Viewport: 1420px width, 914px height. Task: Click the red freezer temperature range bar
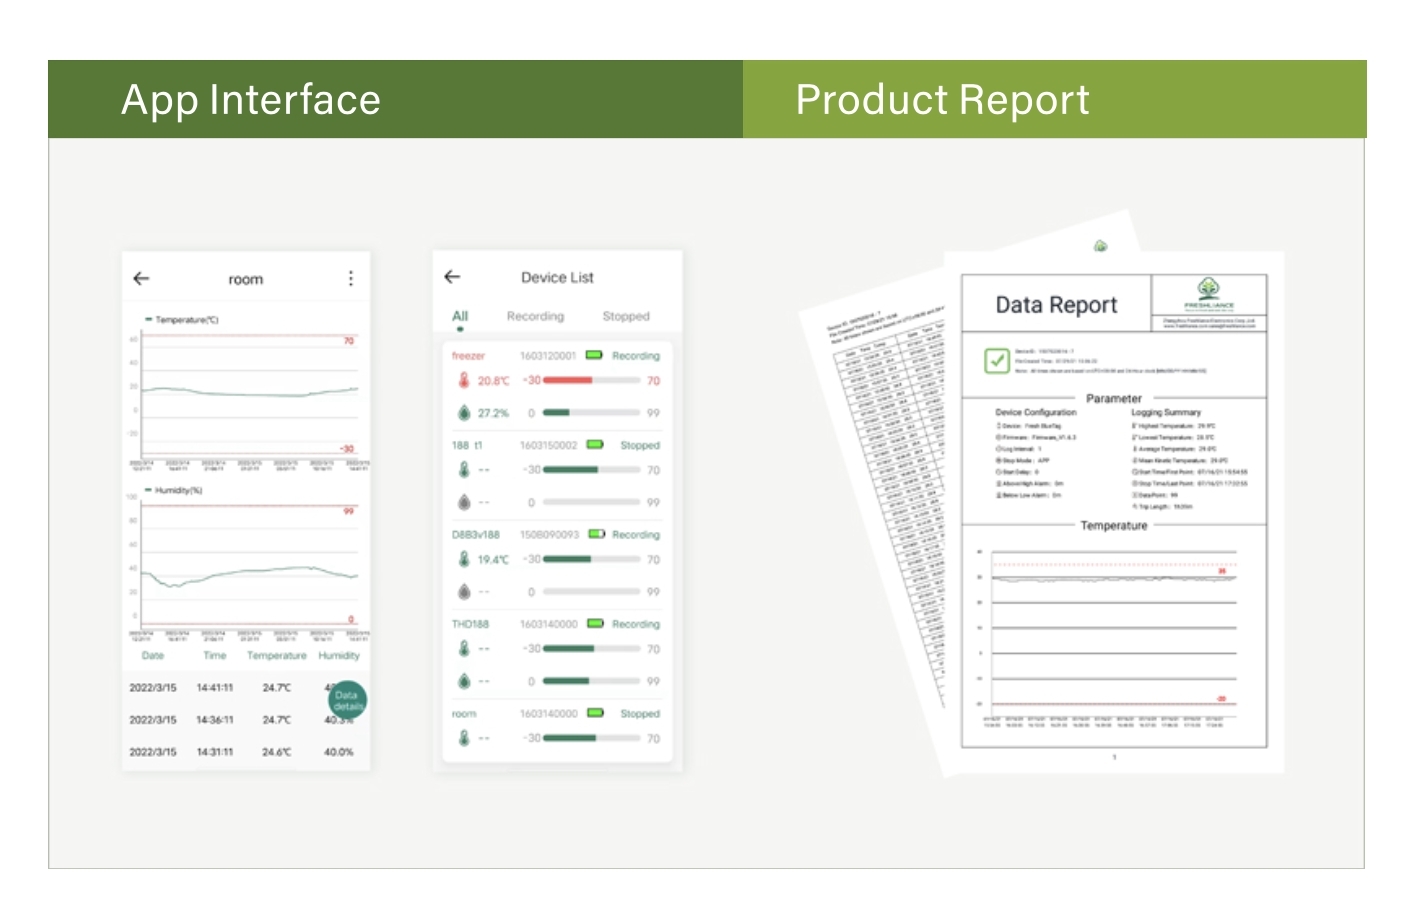568,381
